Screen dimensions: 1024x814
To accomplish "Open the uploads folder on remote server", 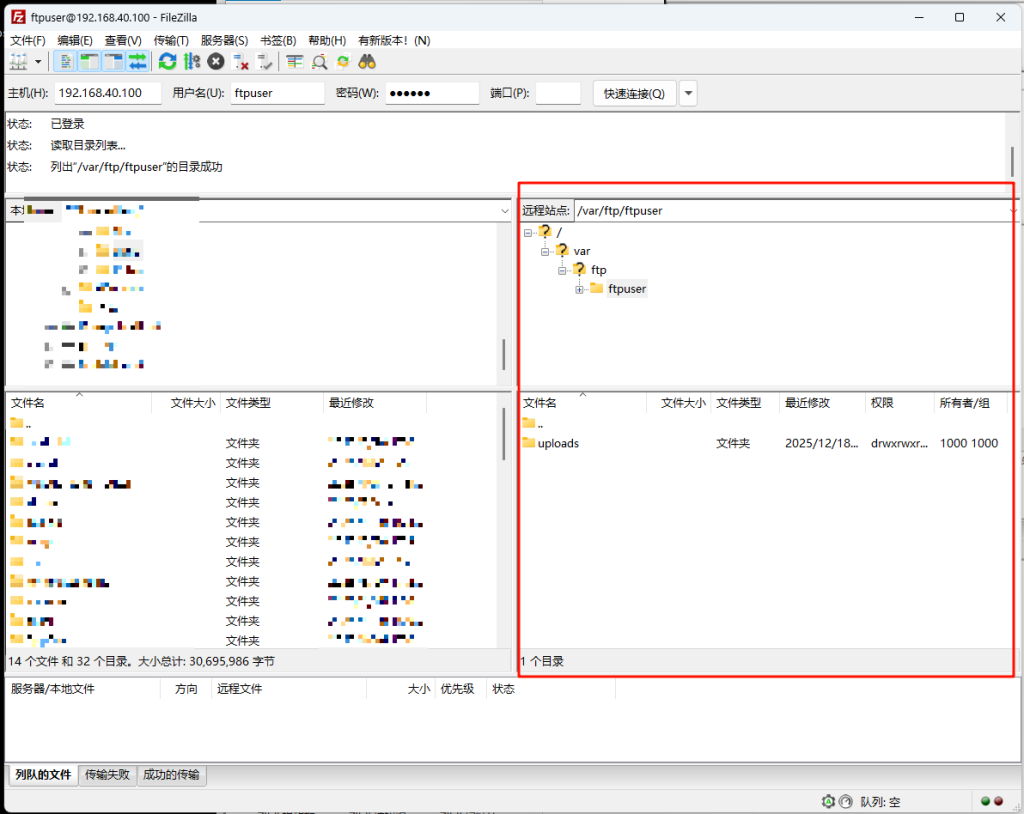I will pos(556,443).
